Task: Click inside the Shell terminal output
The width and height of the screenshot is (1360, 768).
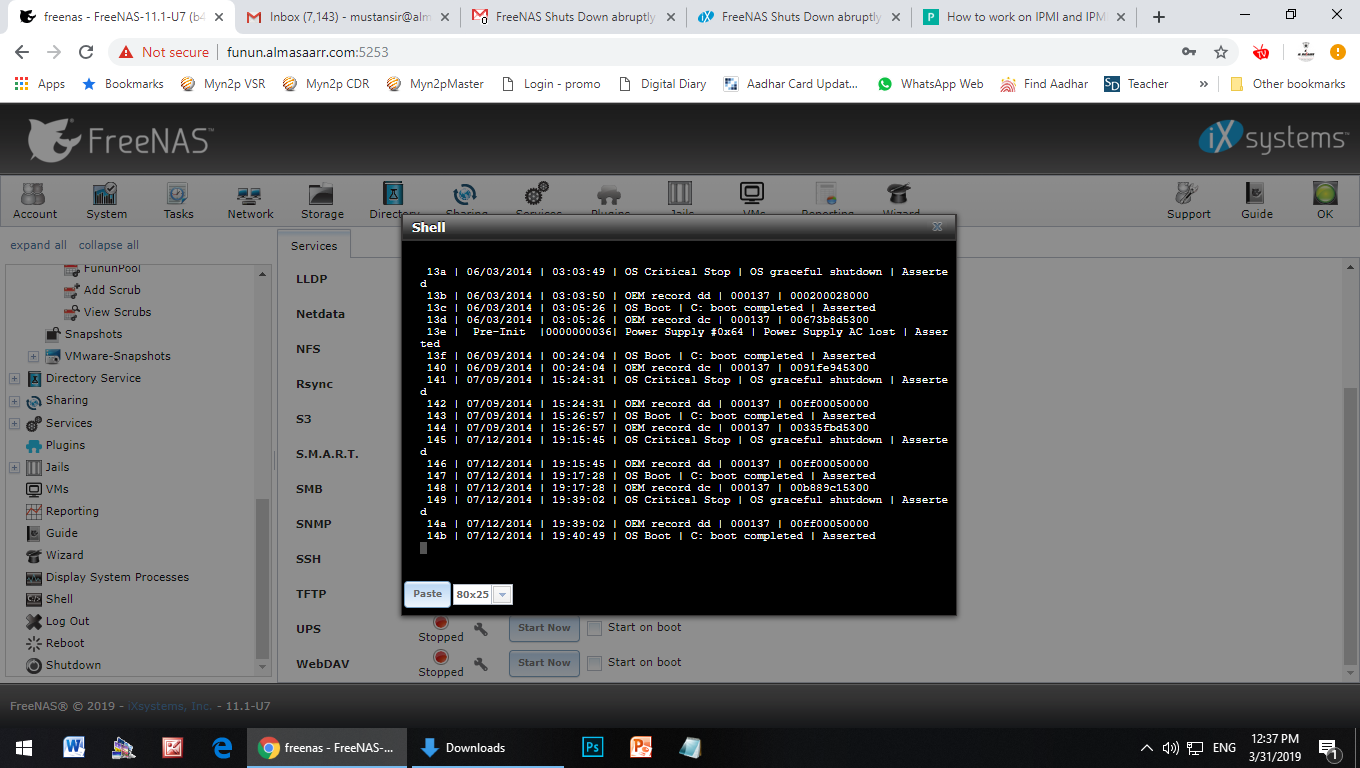Action: click(x=680, y=410)
